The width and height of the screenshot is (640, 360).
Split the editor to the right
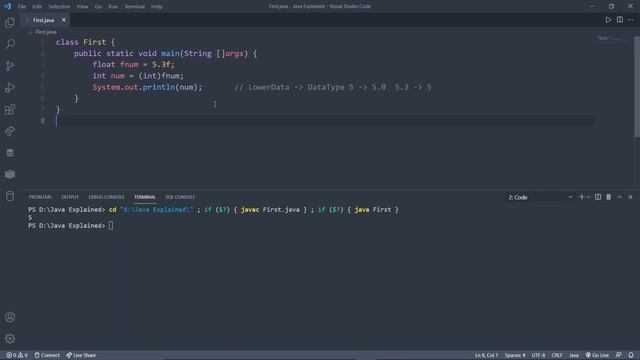tap(620, 20)
